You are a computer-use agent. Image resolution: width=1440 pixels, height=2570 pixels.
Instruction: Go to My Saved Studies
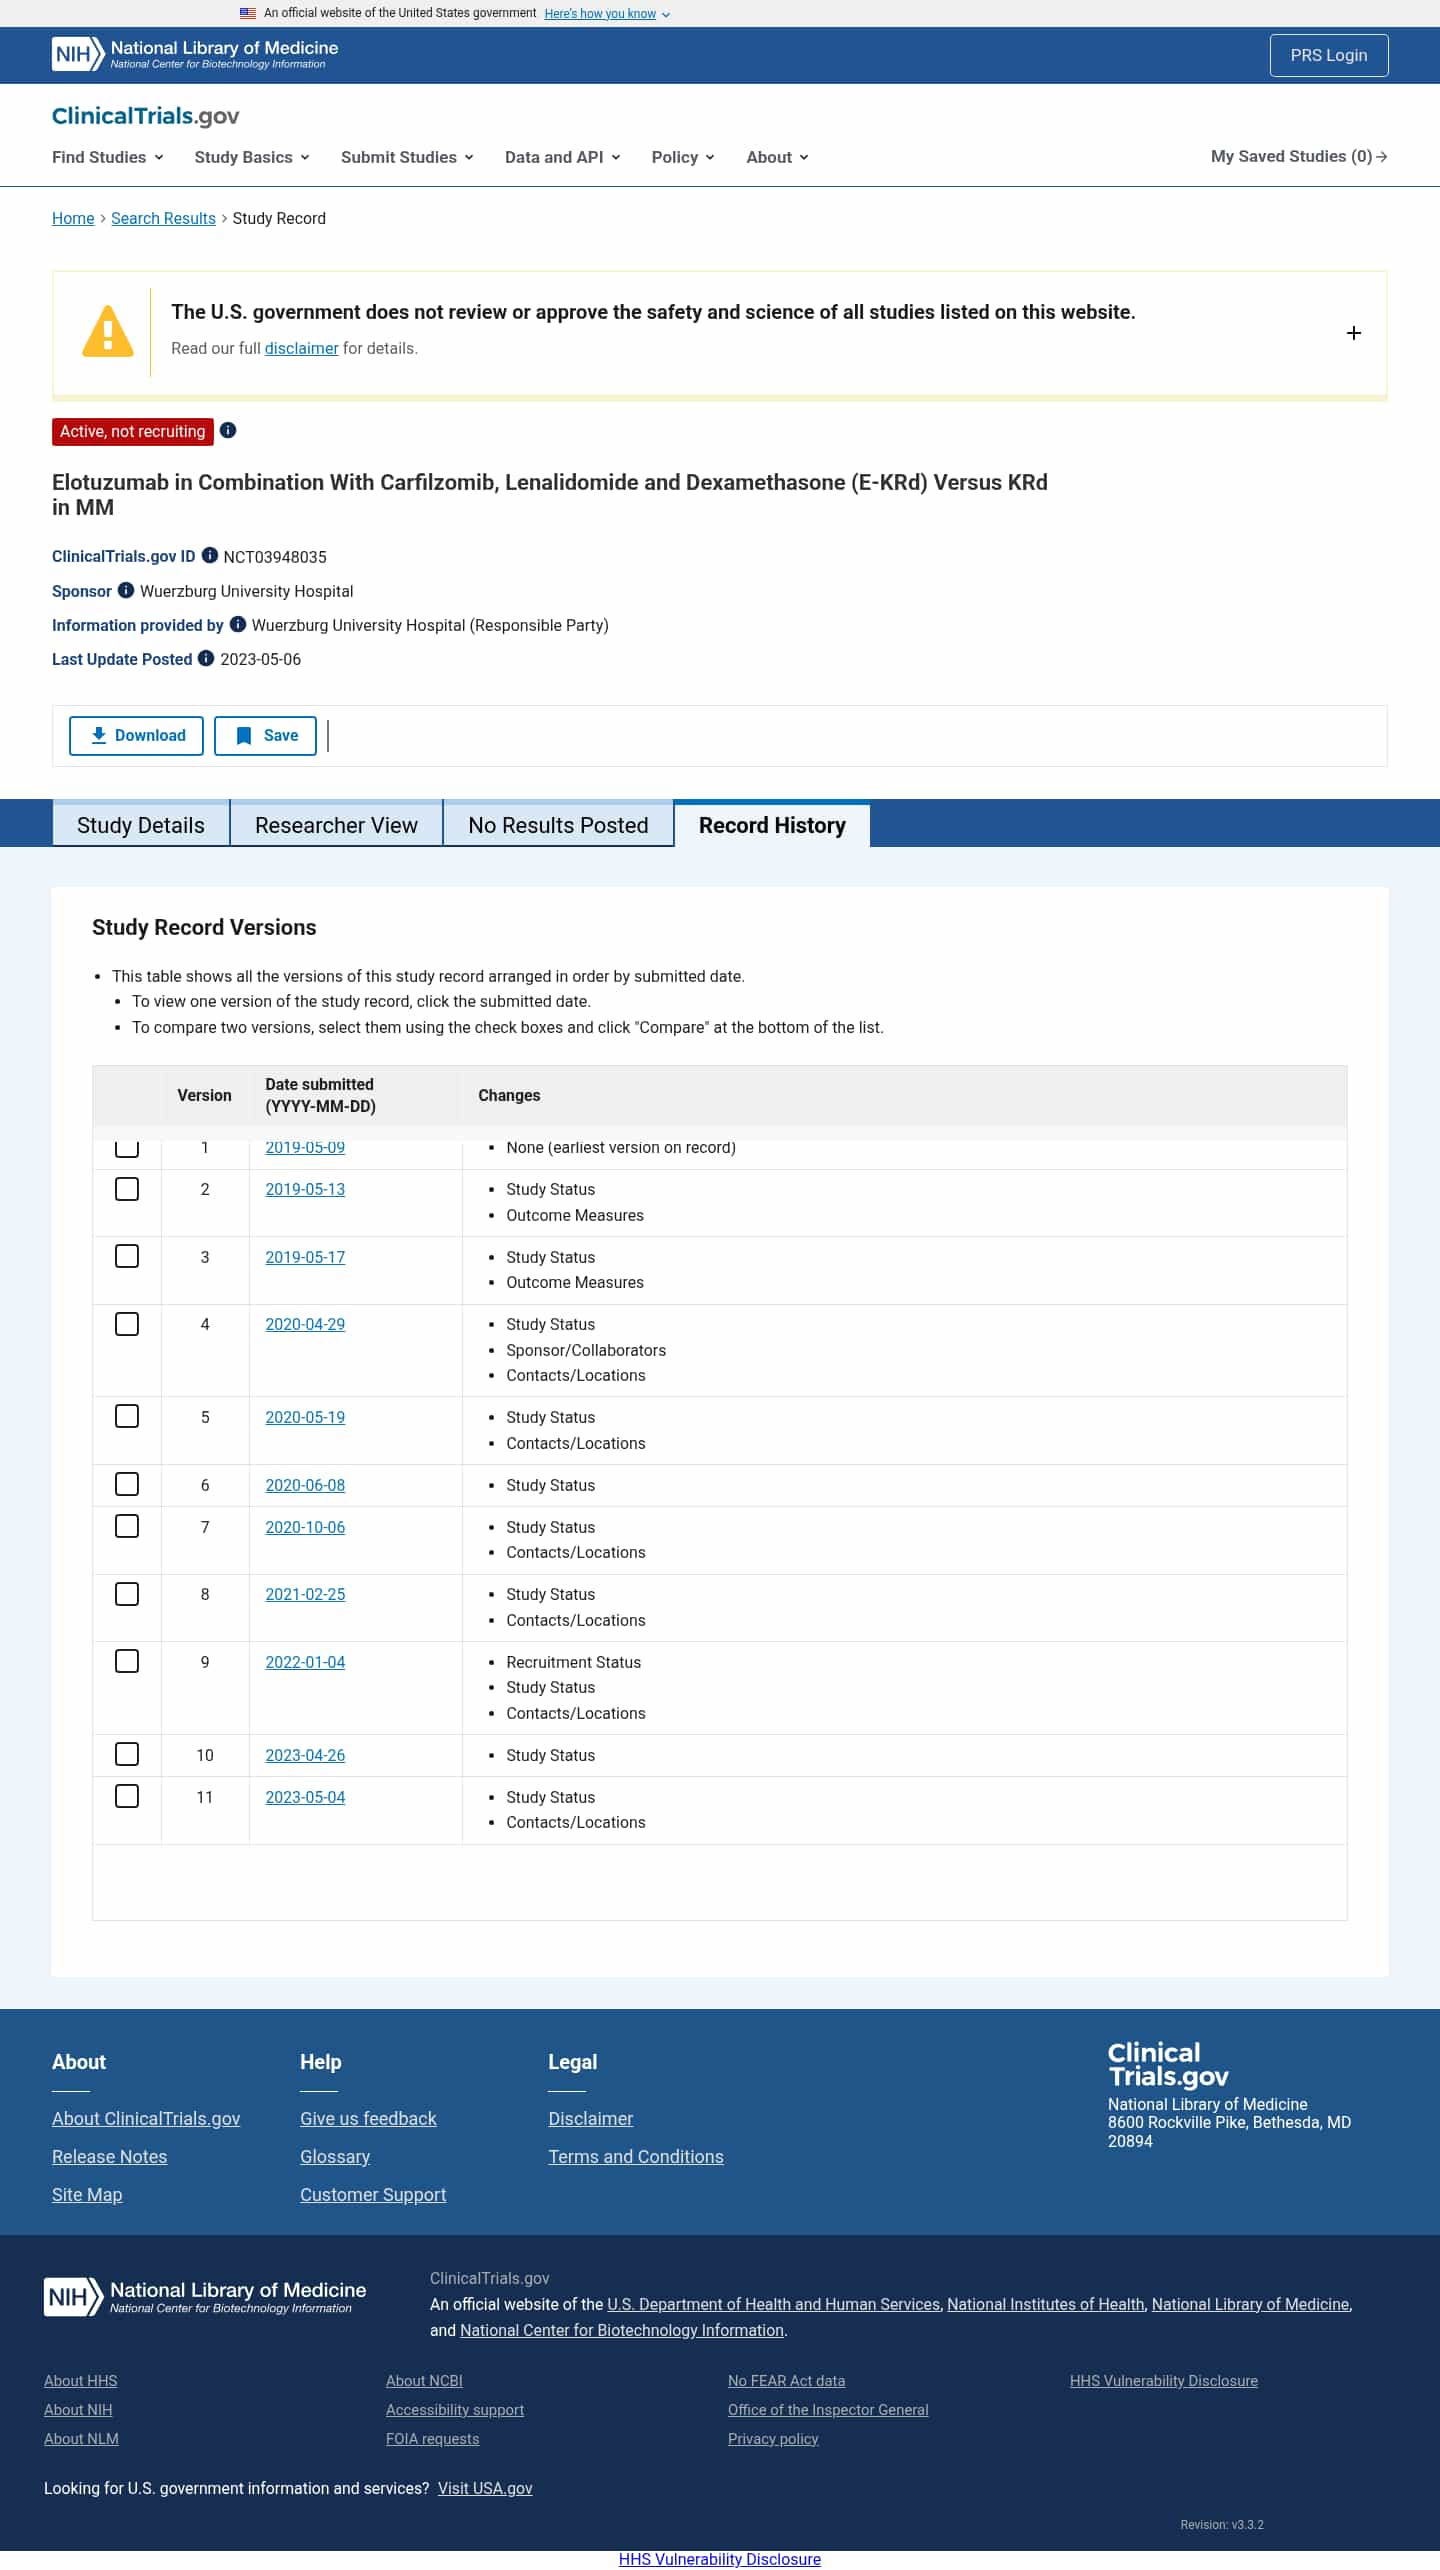pyautogui.click(x=1298, y=157)
